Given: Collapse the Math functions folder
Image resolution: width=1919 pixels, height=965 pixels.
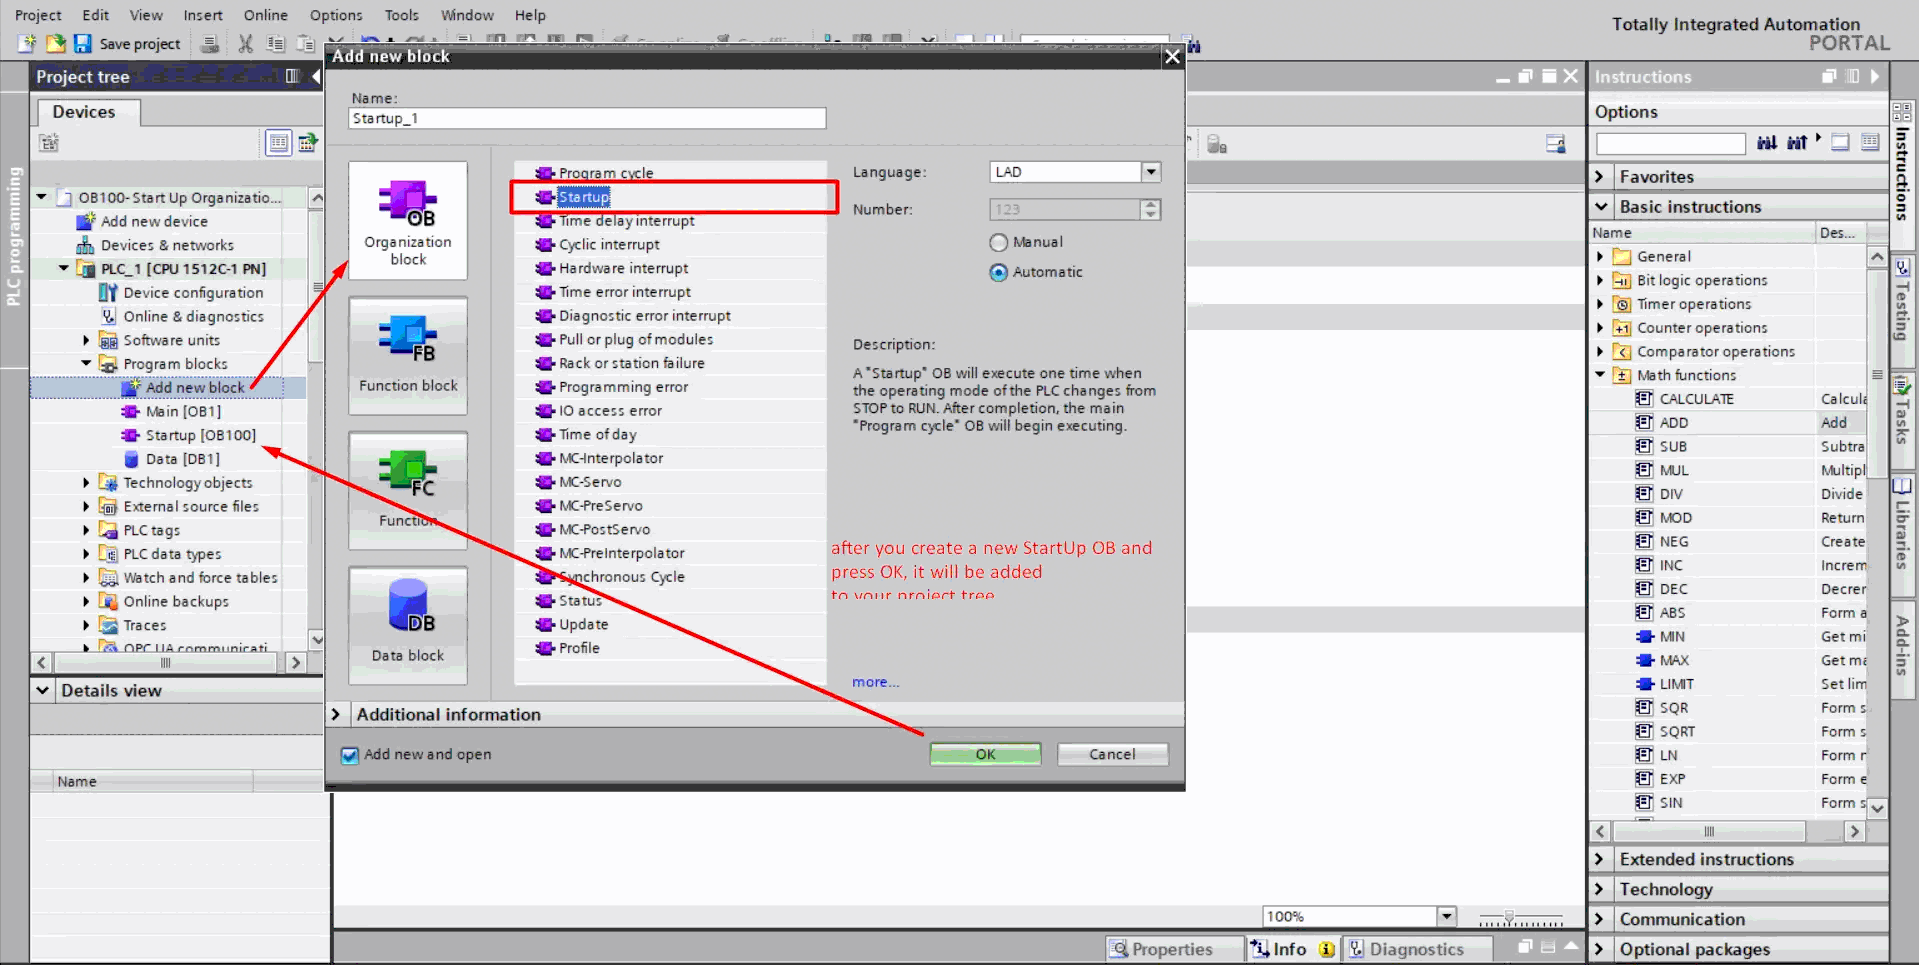Looking at the screenshot, I should [1600, 375].
